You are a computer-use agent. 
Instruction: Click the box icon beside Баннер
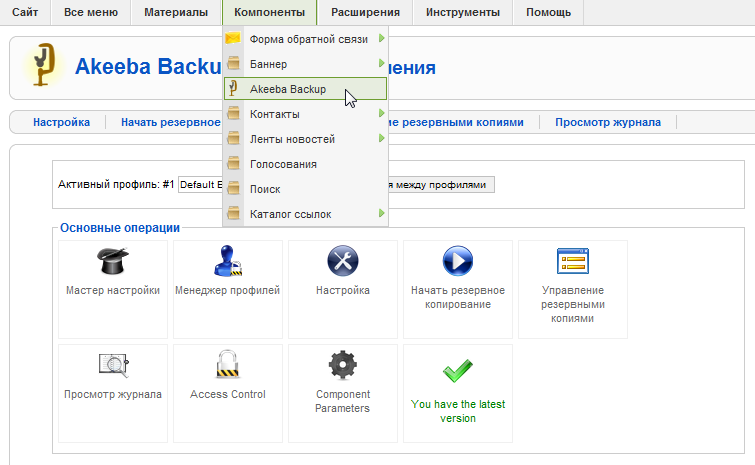pyautogui.click(x=234, y=63)
